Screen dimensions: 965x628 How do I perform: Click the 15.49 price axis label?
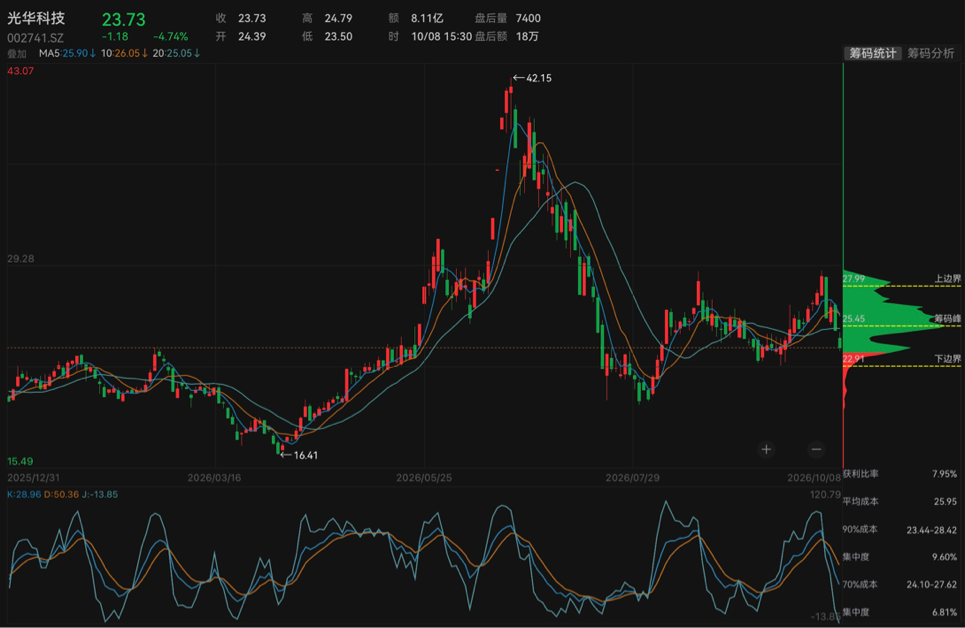pyautogui.click(x=20, y=462)
